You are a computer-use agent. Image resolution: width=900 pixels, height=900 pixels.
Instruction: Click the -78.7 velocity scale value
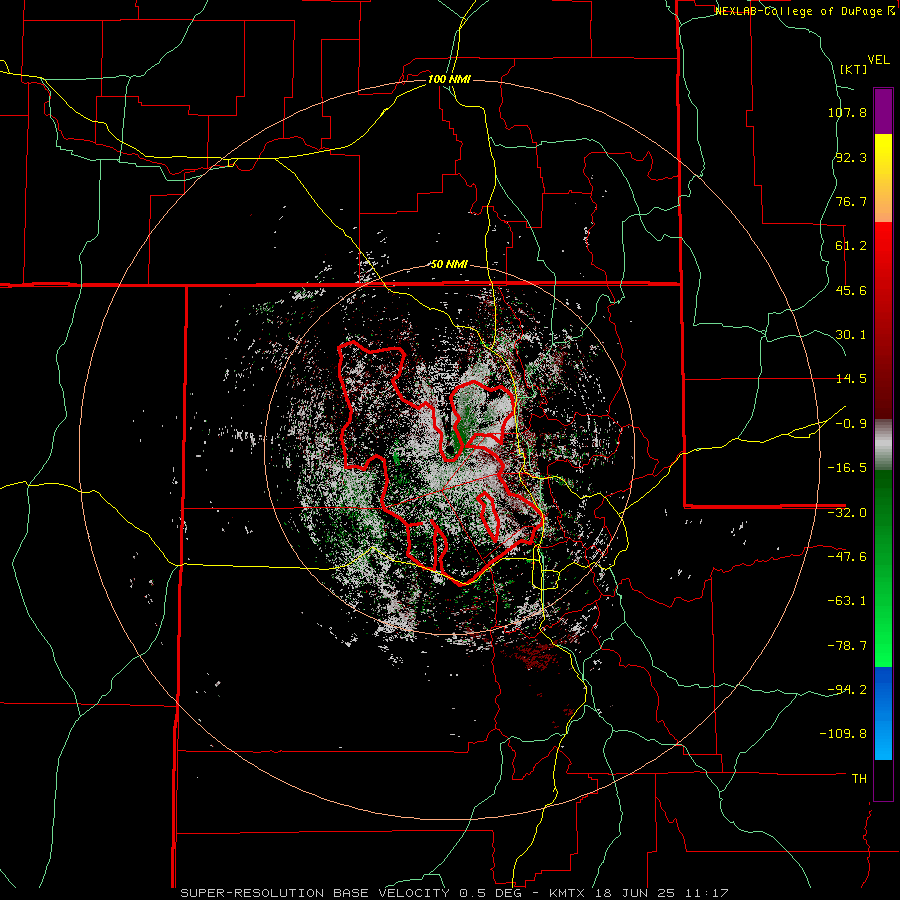pyautogui.click(x=847, y=646)
